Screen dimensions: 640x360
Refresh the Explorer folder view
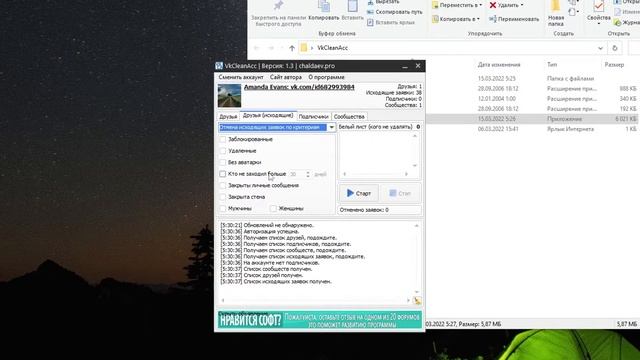tap(615, 48)
